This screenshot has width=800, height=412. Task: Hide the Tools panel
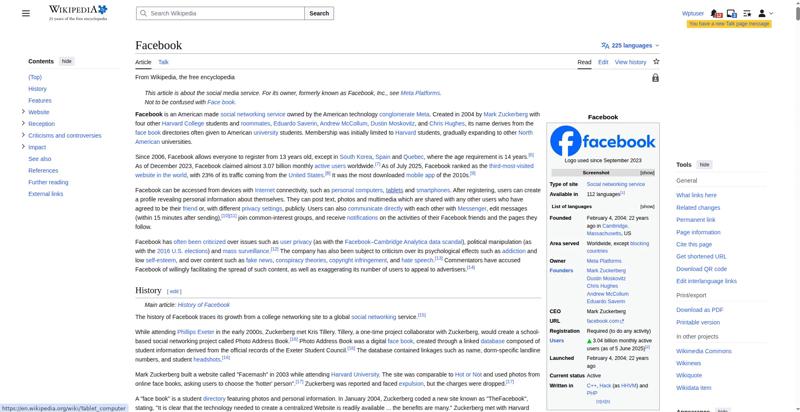point(704,164)
